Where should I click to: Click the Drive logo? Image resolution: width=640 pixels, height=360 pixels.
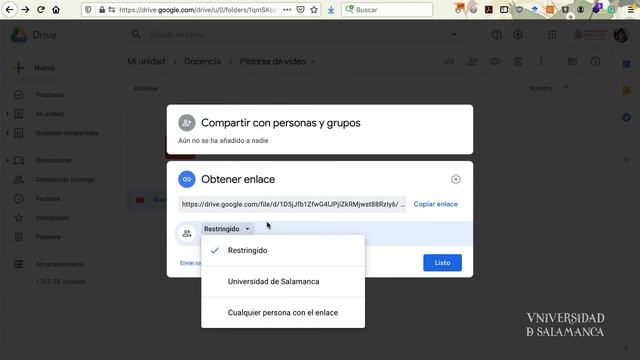coord(33,35)
